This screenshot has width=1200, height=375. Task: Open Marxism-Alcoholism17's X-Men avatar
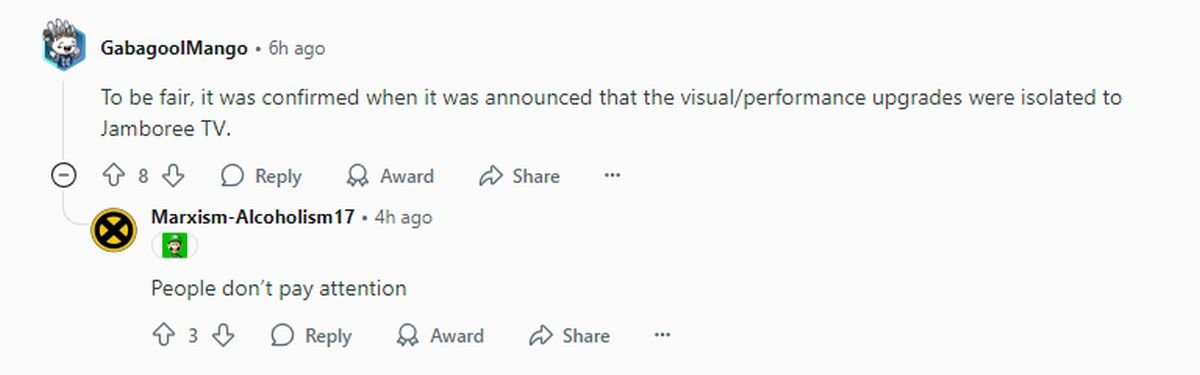(114, 230)
